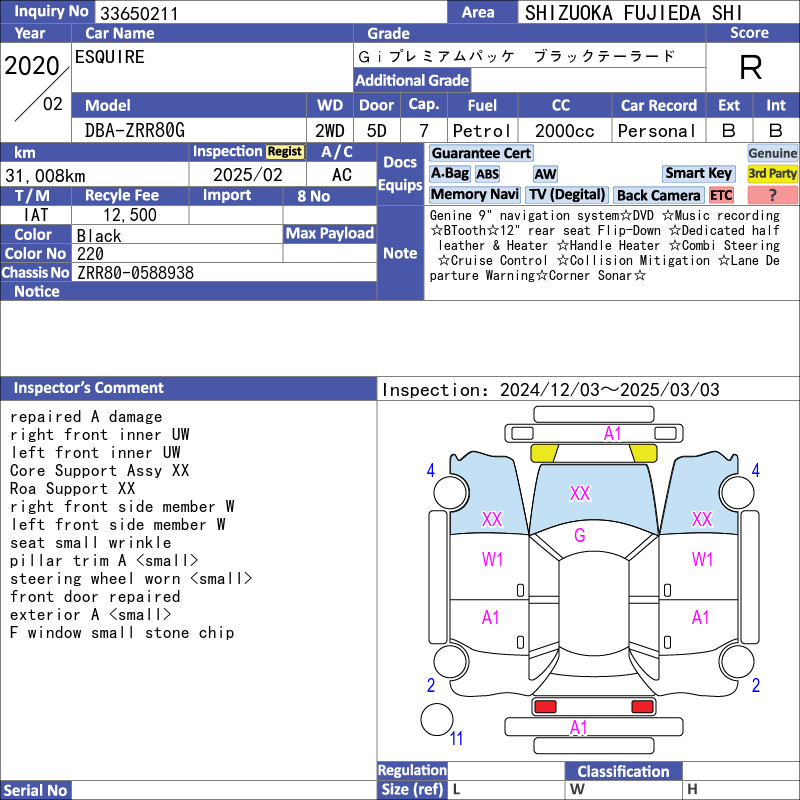Select the Back Camera equipment badge
This screenshot has width=800, height=800.
tap(658, 195)
